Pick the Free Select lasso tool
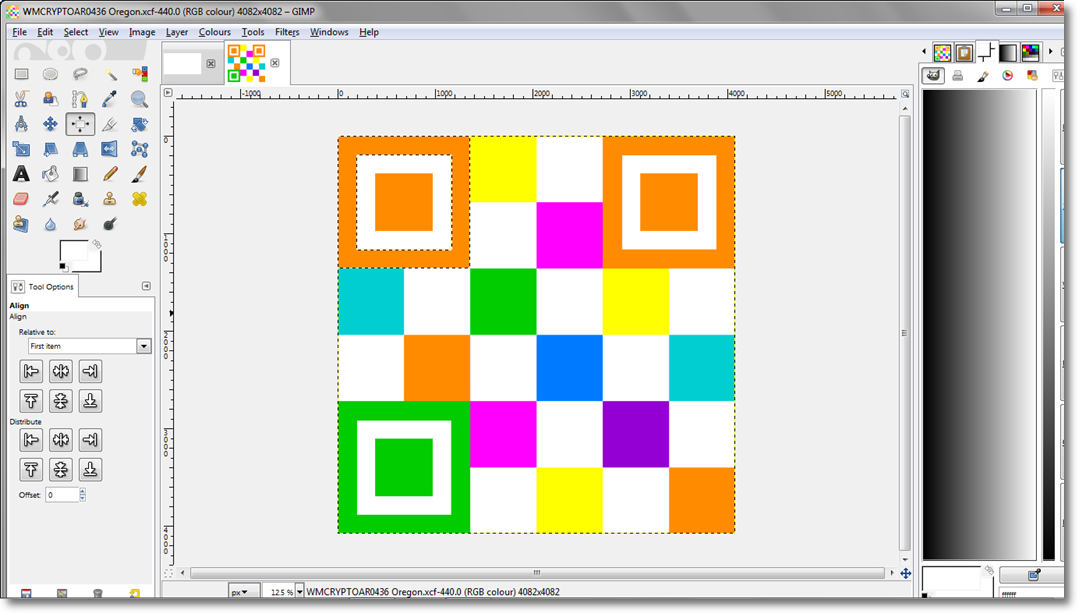 coord(80,74)
